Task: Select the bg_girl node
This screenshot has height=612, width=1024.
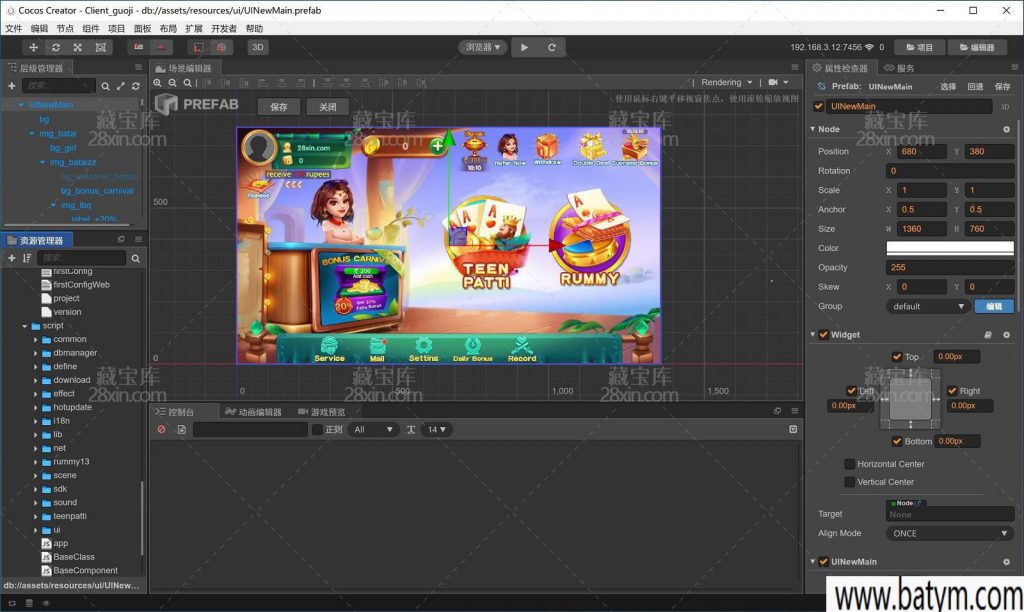Action: pyautogui.click(x=63, y=148)
